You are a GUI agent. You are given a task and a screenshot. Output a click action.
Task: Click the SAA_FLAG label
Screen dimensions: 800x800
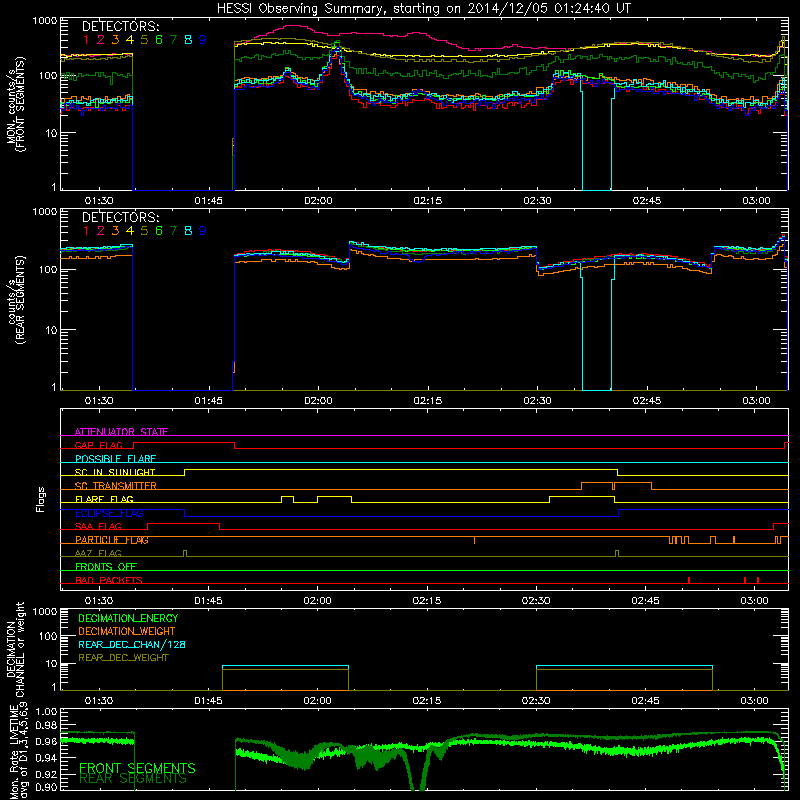(x=98, y=526)
